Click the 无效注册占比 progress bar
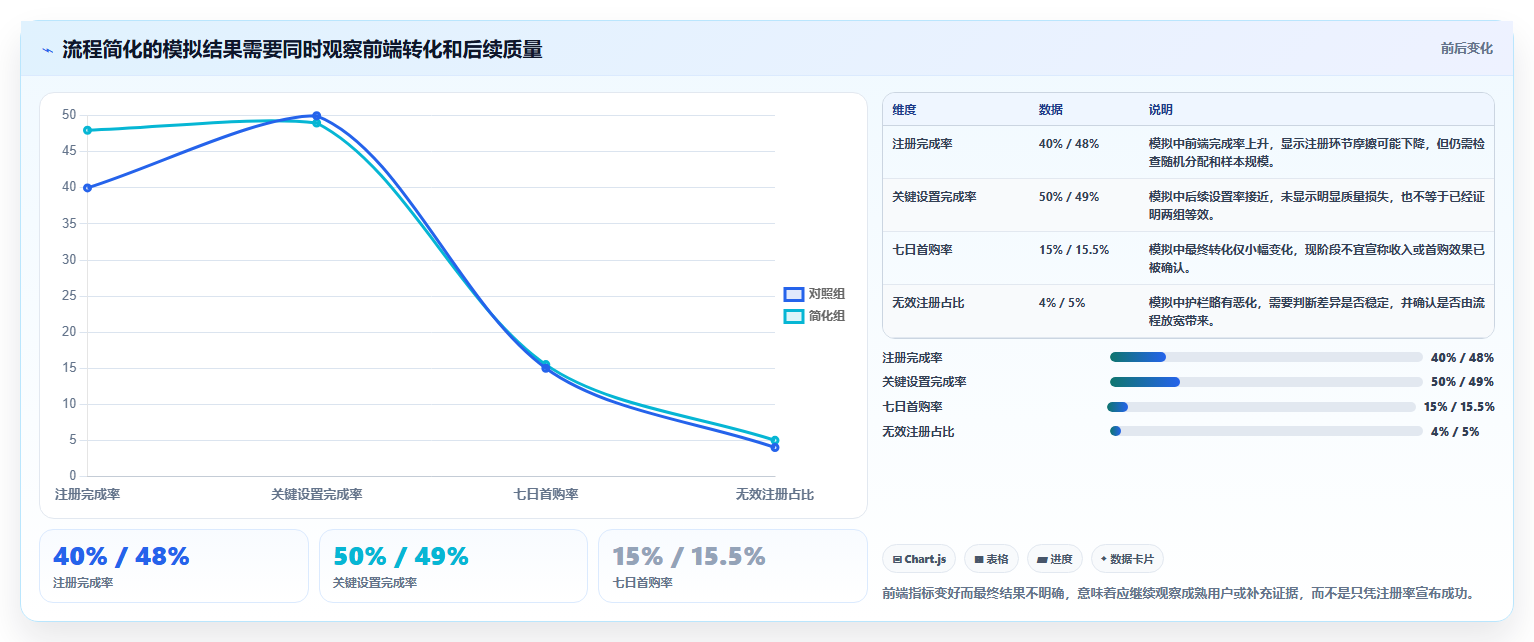This screenshot has height=642, width=1534. tap(1266, 431)
